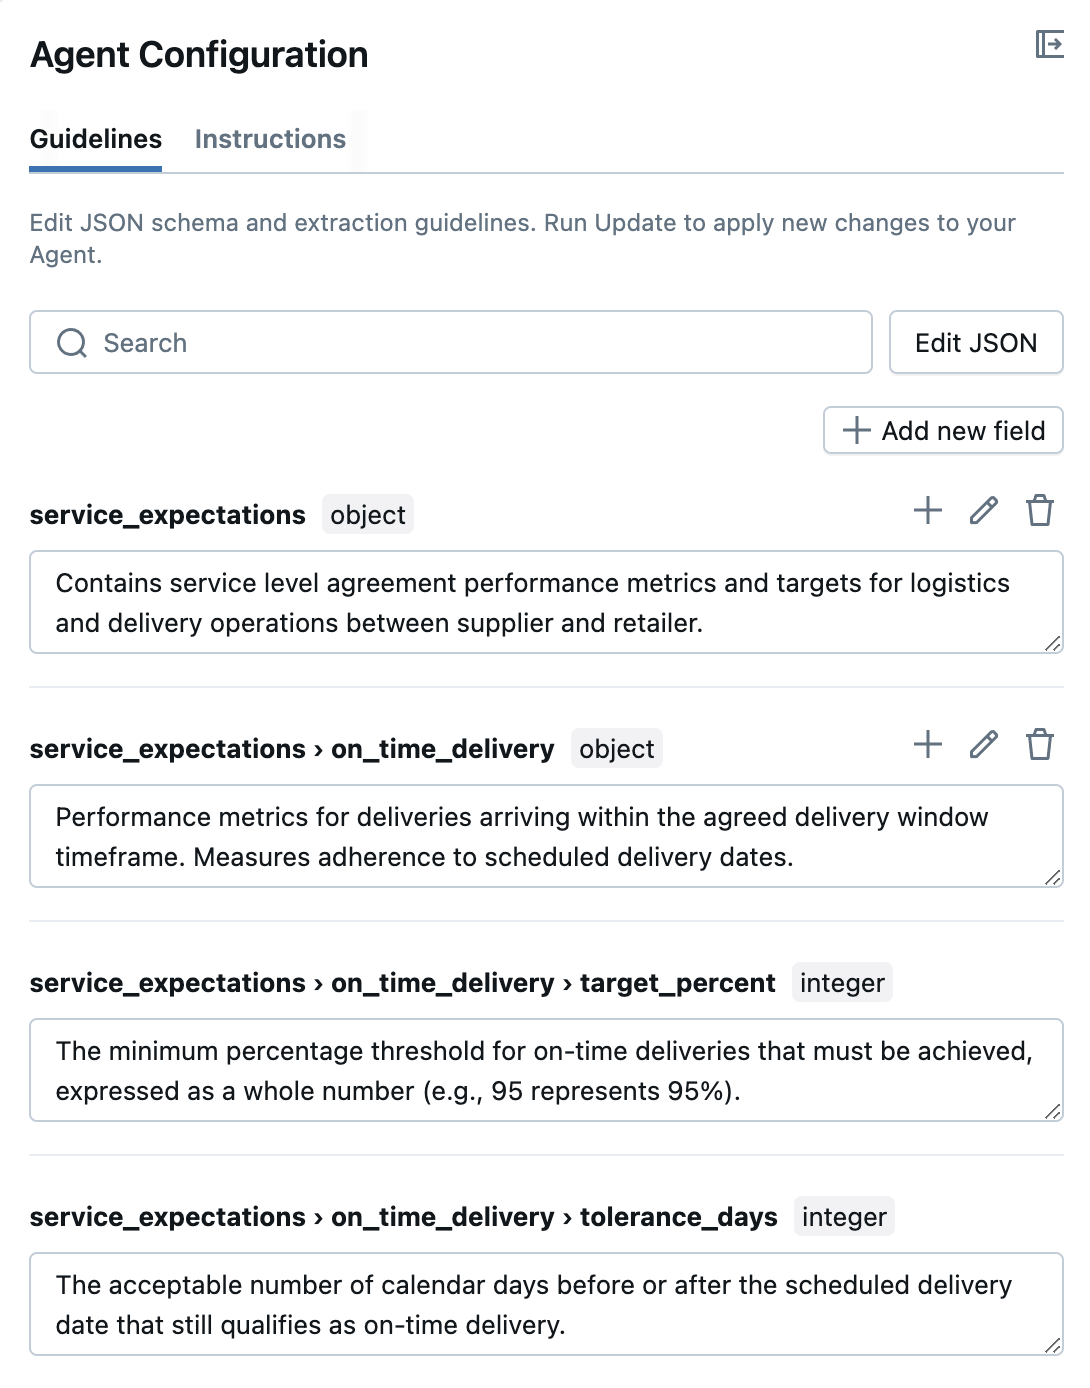
Task: Click resize handle of target_percent description
Action: pyautogui.click(x=1052, y=1112)
